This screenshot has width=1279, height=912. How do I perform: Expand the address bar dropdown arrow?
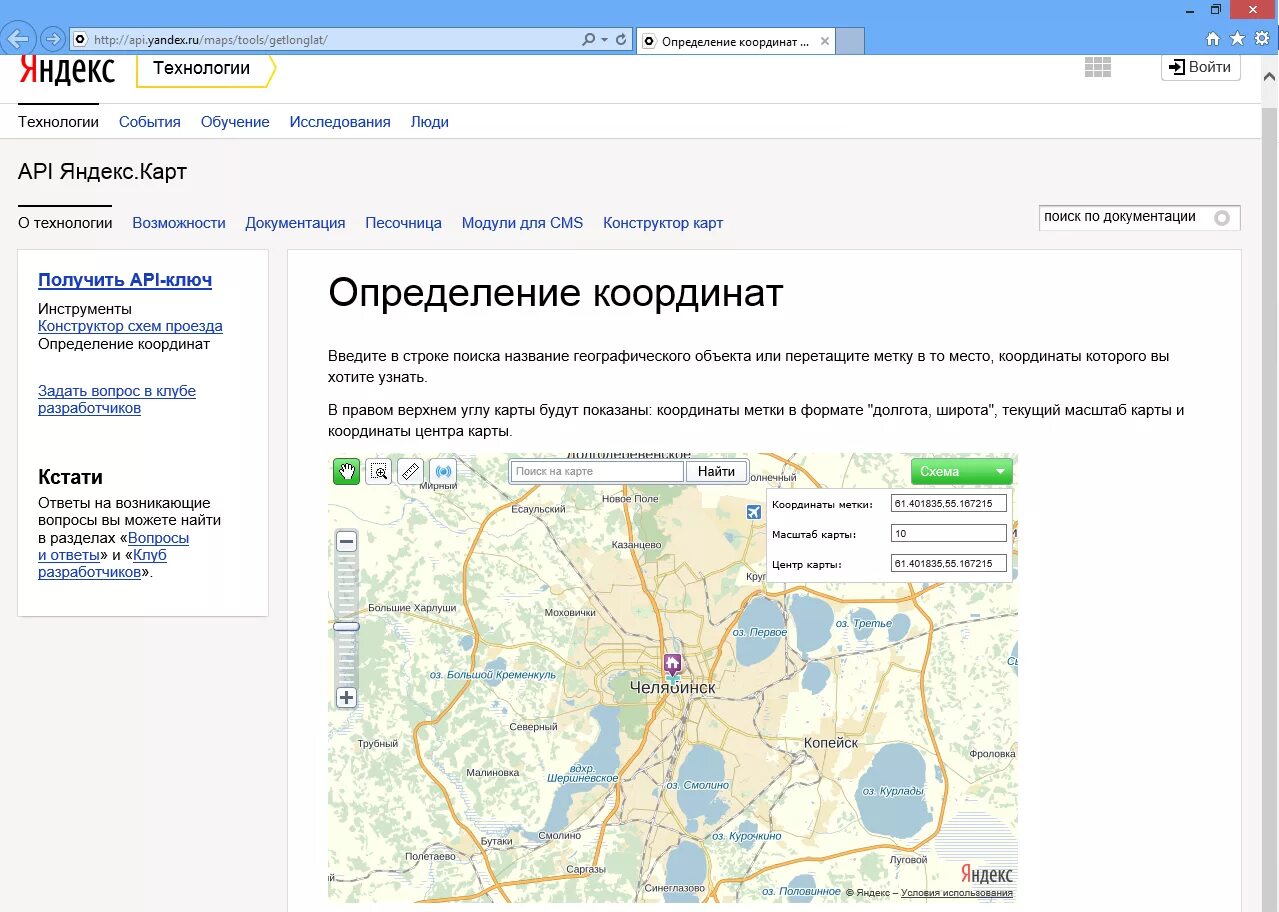pyautogui.click(x=605, y=40)
